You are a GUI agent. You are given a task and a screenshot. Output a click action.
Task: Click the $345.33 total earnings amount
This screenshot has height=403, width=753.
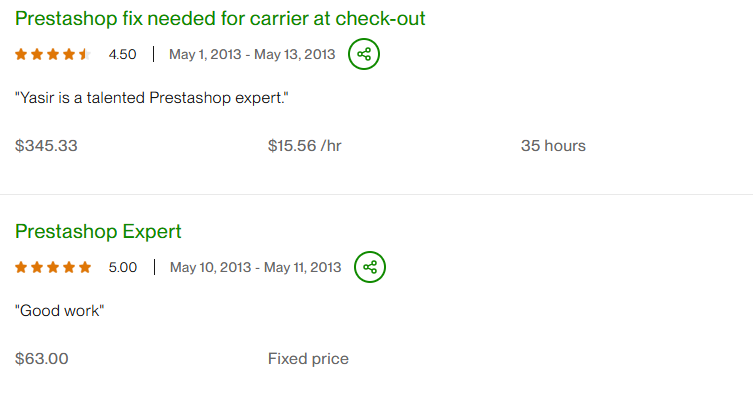click(46, 146)
